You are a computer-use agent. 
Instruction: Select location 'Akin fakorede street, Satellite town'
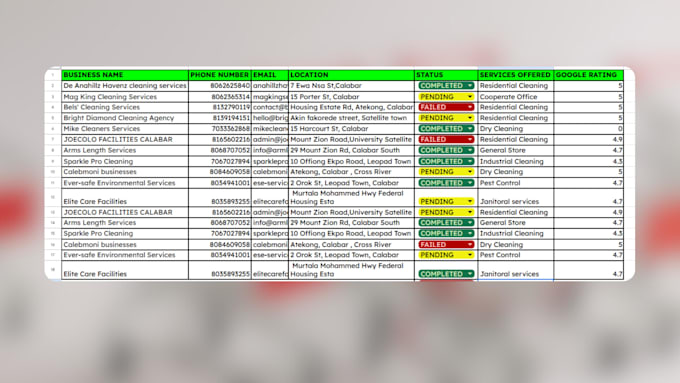tap(351, 118)
